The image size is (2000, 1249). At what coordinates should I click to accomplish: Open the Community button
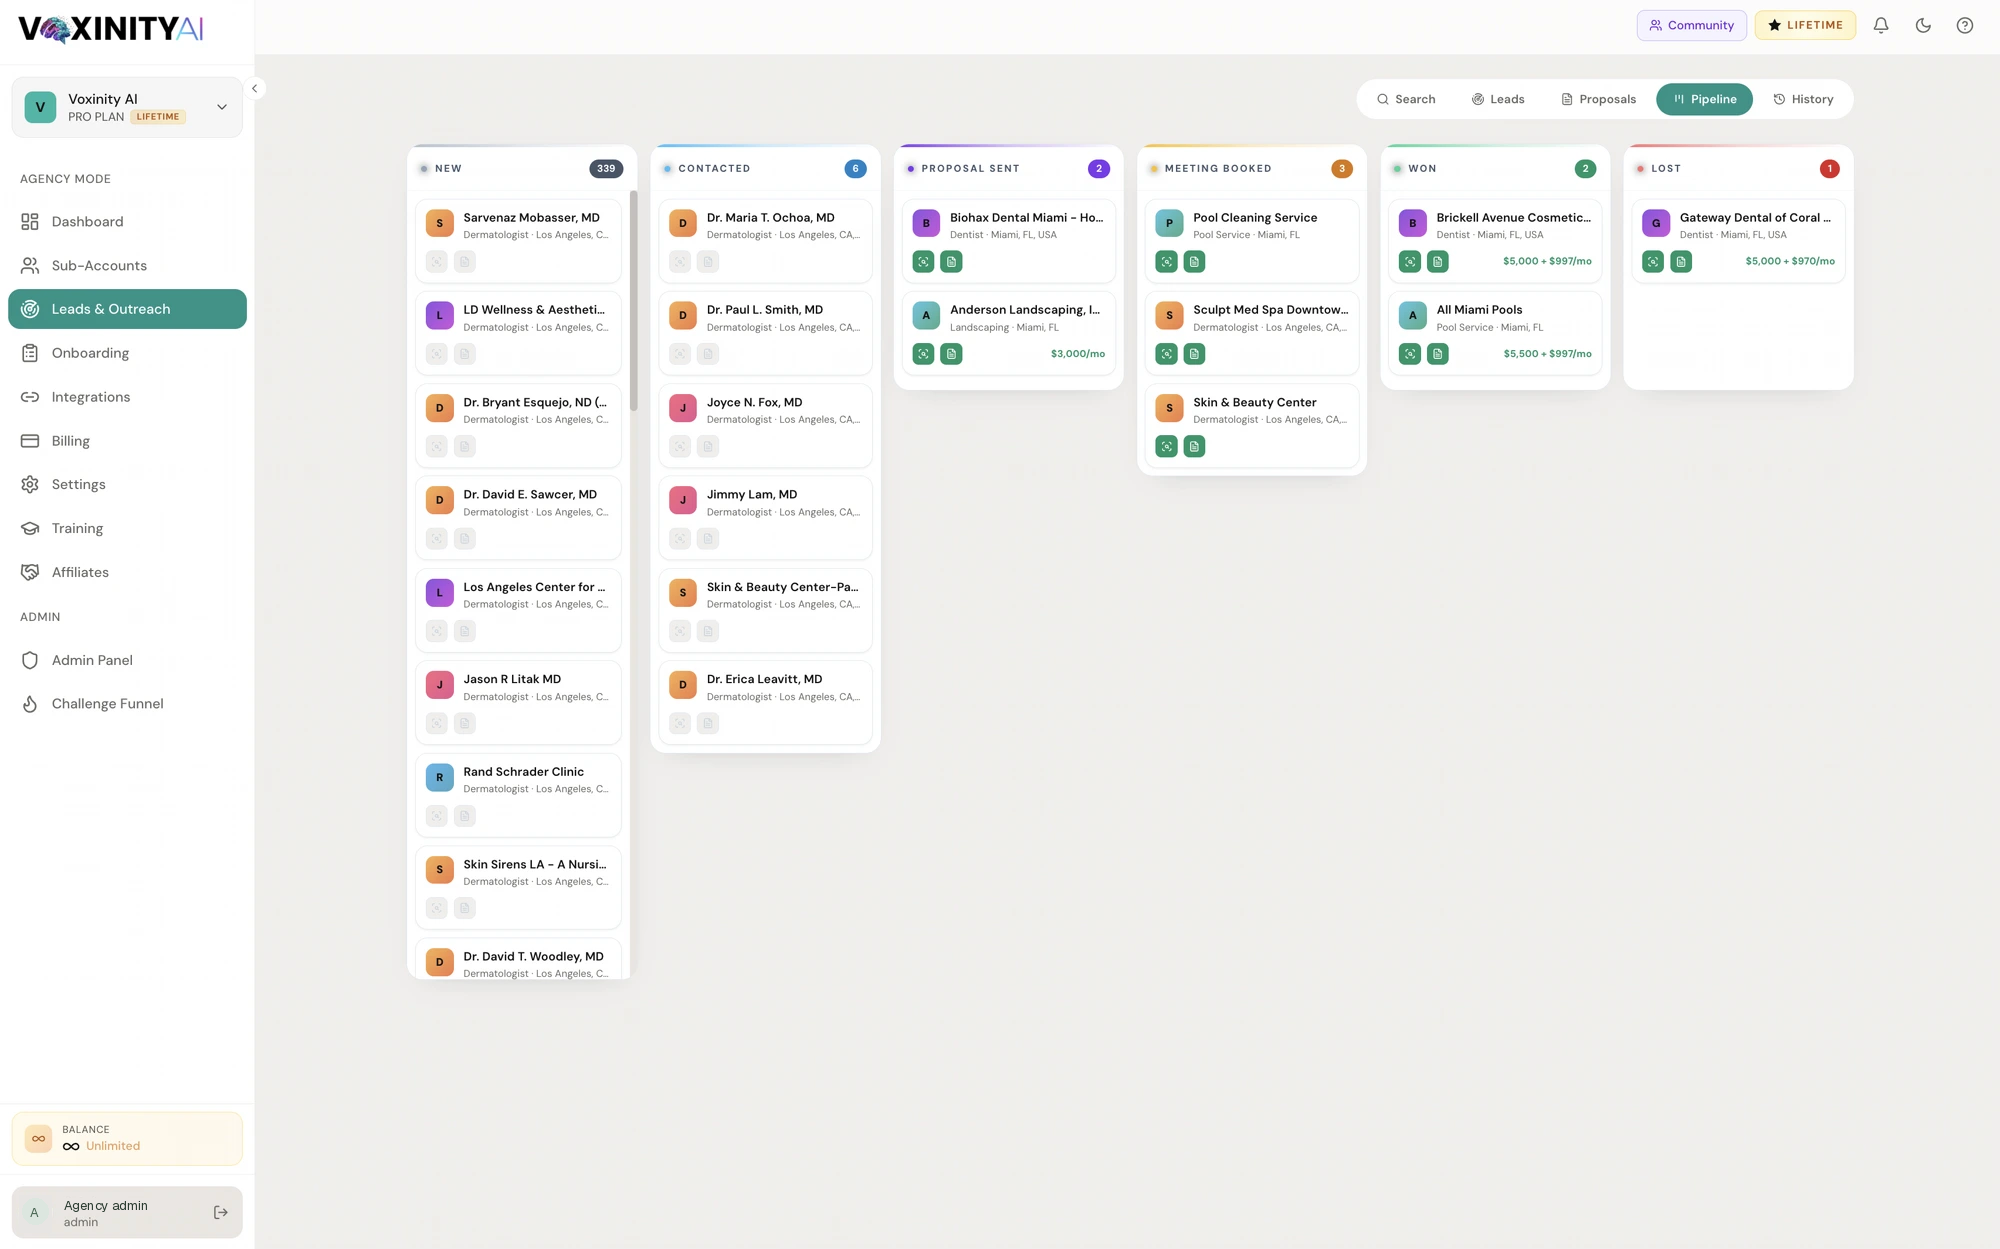(1691, 25)
